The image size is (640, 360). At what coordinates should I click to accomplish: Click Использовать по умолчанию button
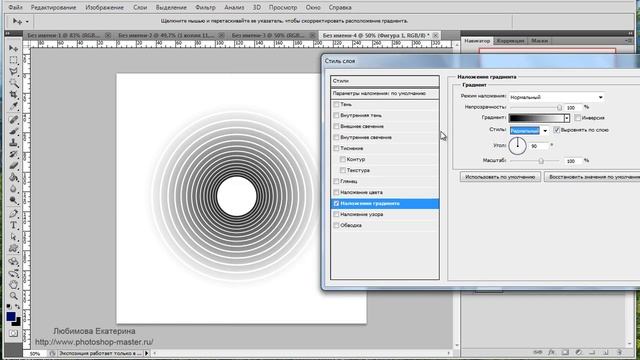(x=500, y=177)
